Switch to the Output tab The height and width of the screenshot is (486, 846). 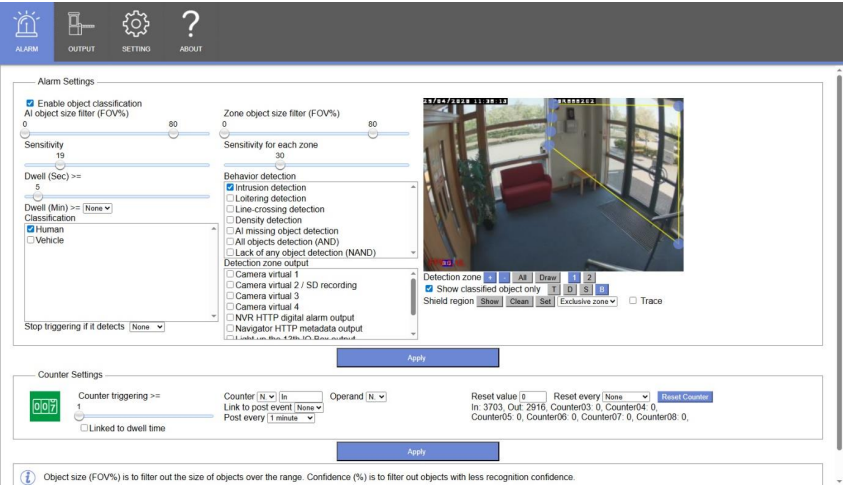pyautogui.click(x=81, y=31)
